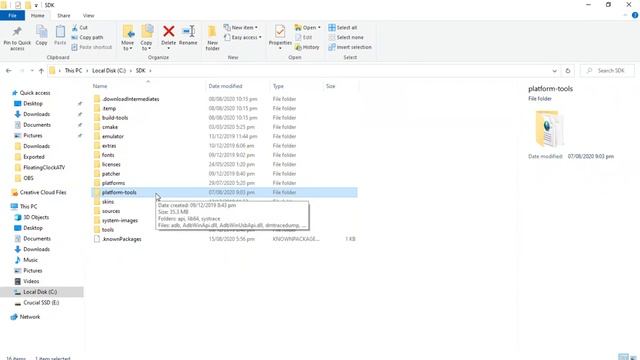Click the Refresh button beside the address bar
Image resolution: width=640 pixels, height=360 pixels.
pyautogui.click(x=568, y=71)
